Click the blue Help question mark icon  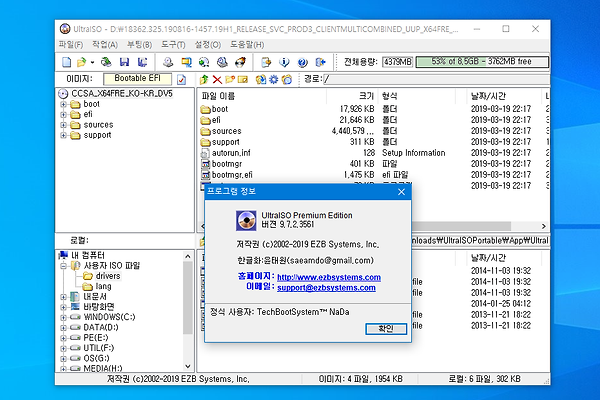[302, 62]
